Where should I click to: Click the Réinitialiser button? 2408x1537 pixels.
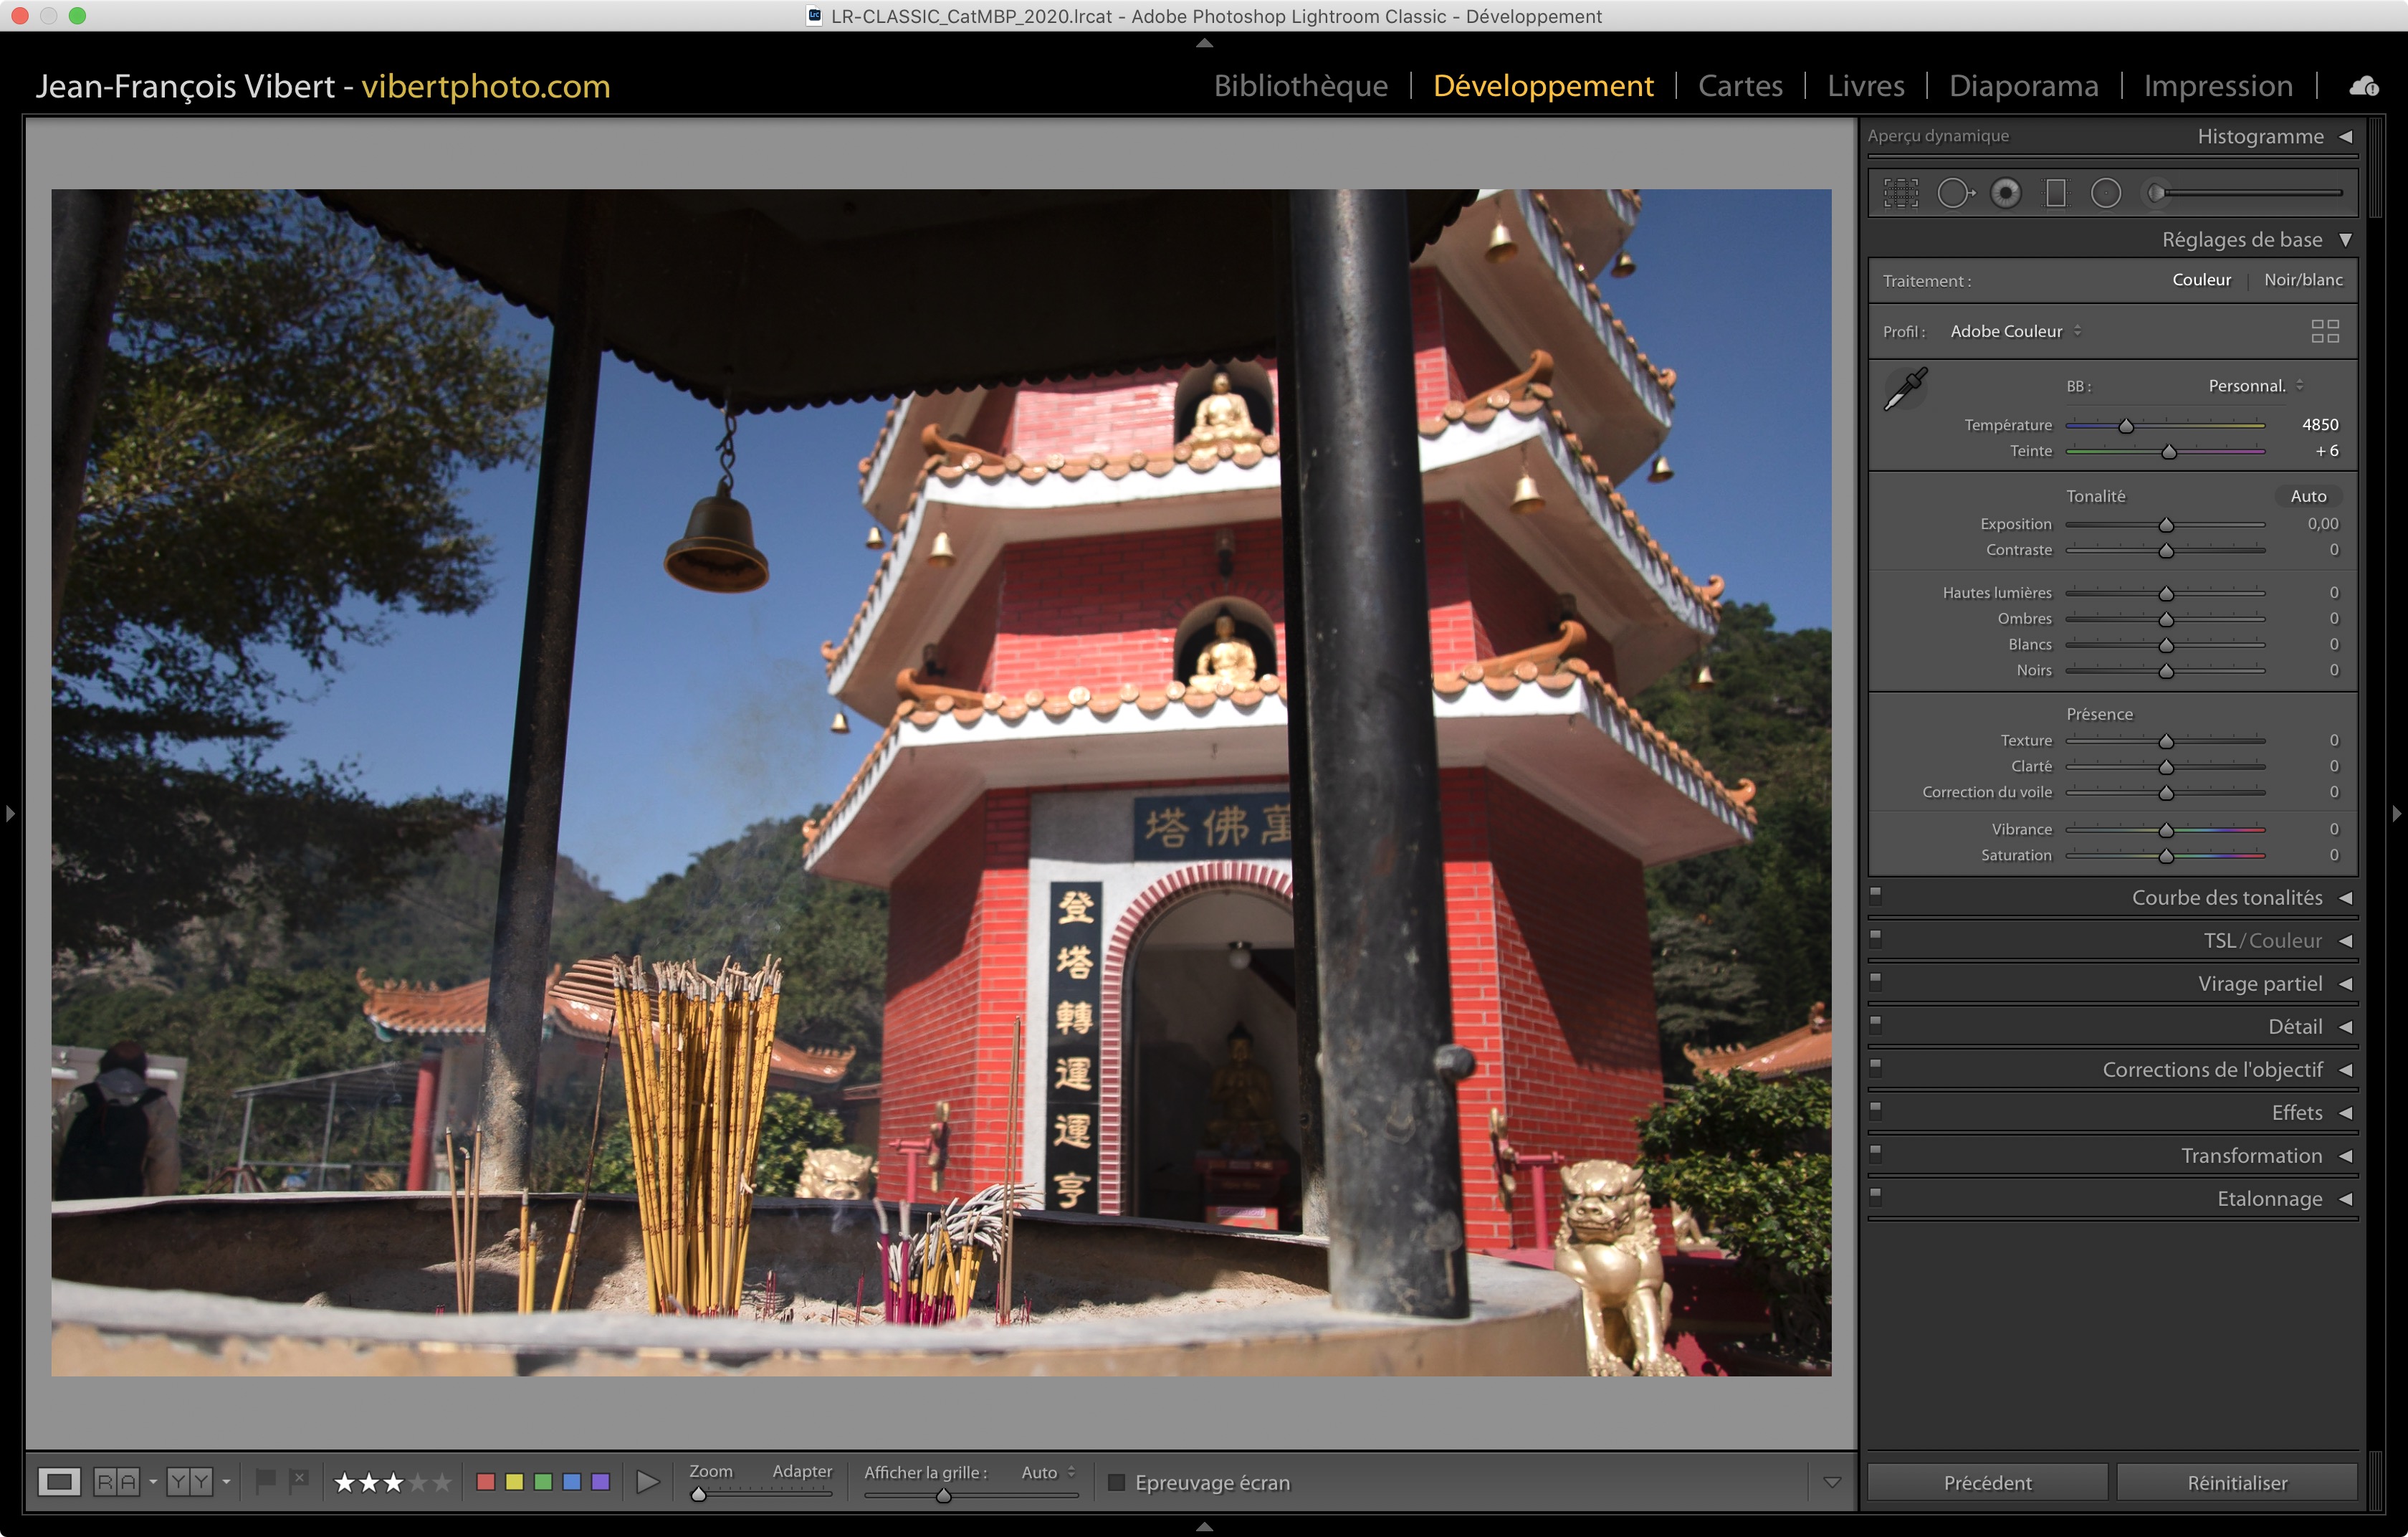(2236, 1483)
